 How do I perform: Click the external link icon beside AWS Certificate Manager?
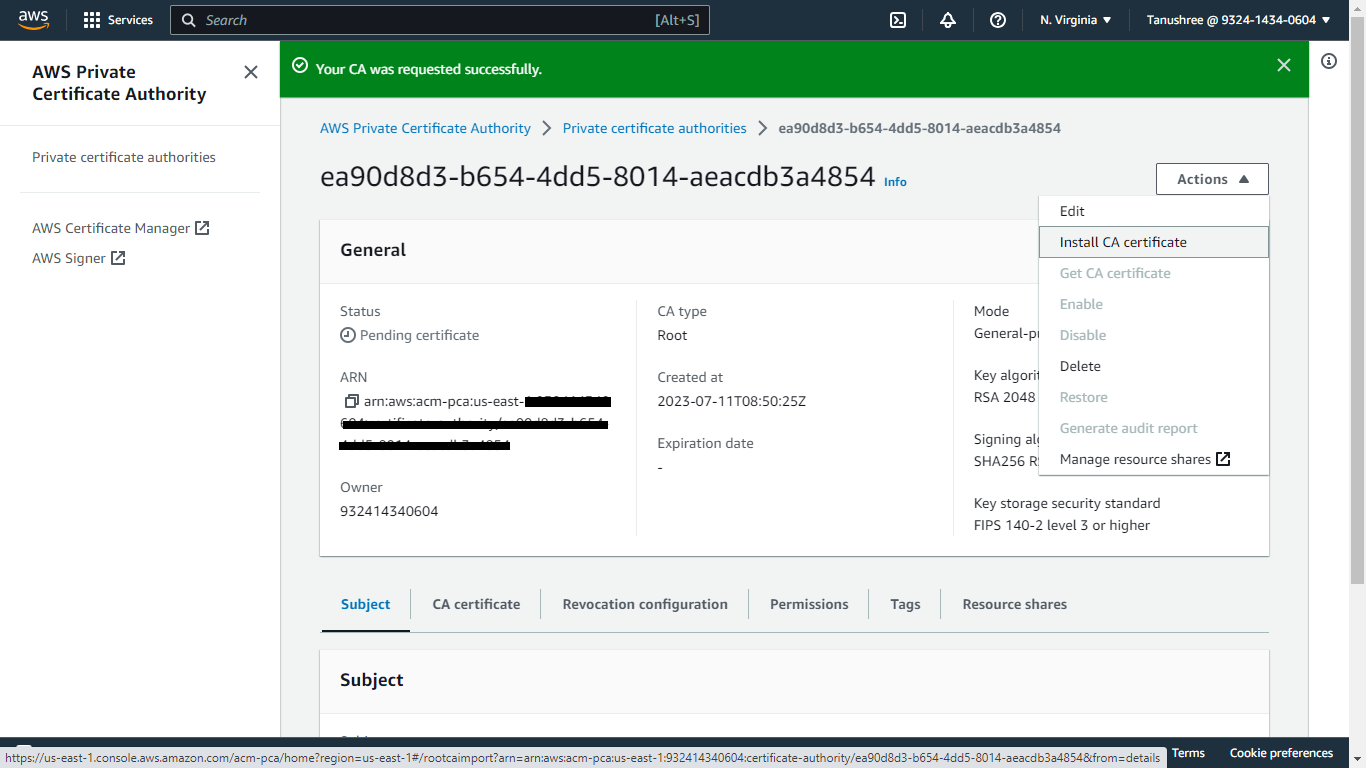point(202,228)
